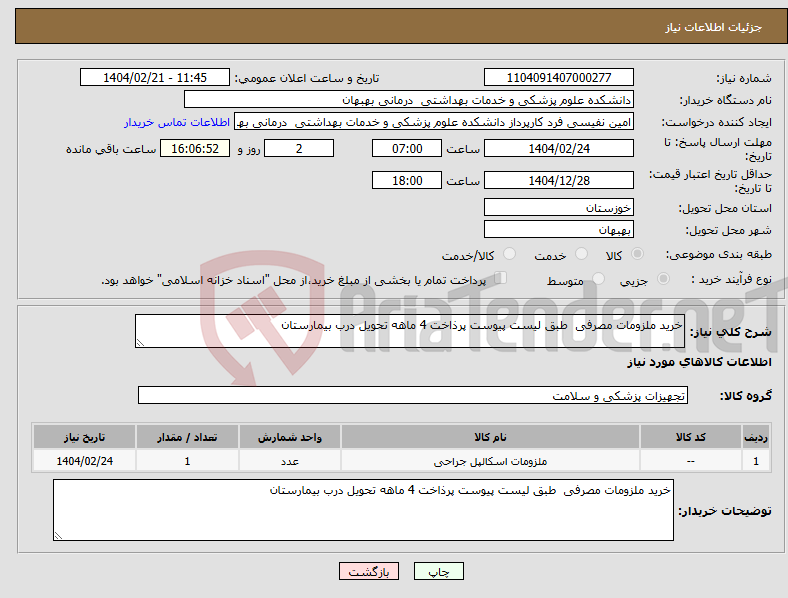Screen dimensions: 788x598
Task: Select the کالا radio button
Action: pos(637,254)
